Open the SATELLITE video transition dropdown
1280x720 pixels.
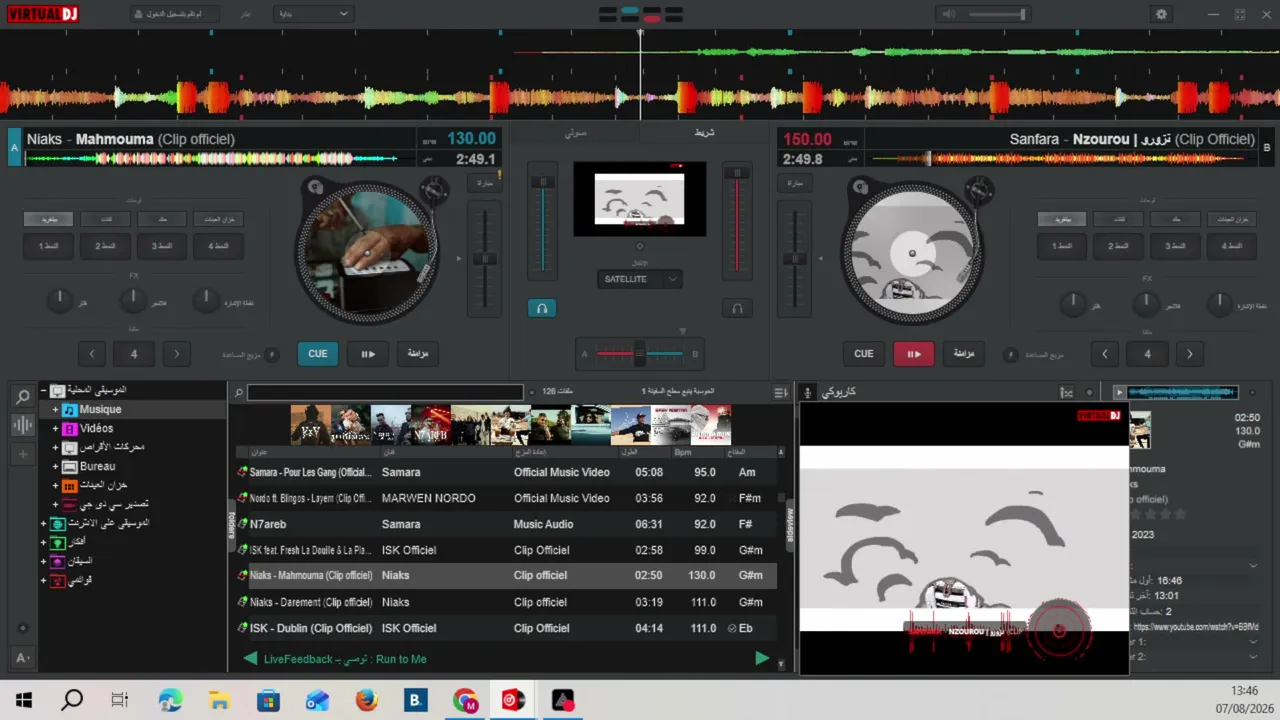[640, 279]
